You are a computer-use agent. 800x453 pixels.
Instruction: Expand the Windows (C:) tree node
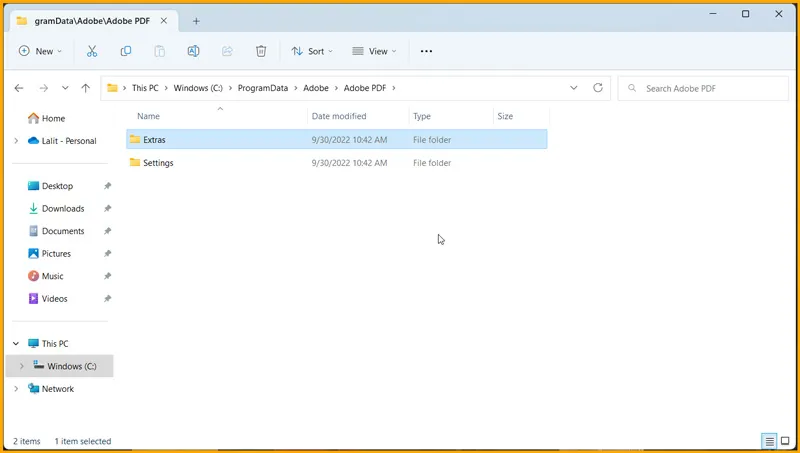21,366
